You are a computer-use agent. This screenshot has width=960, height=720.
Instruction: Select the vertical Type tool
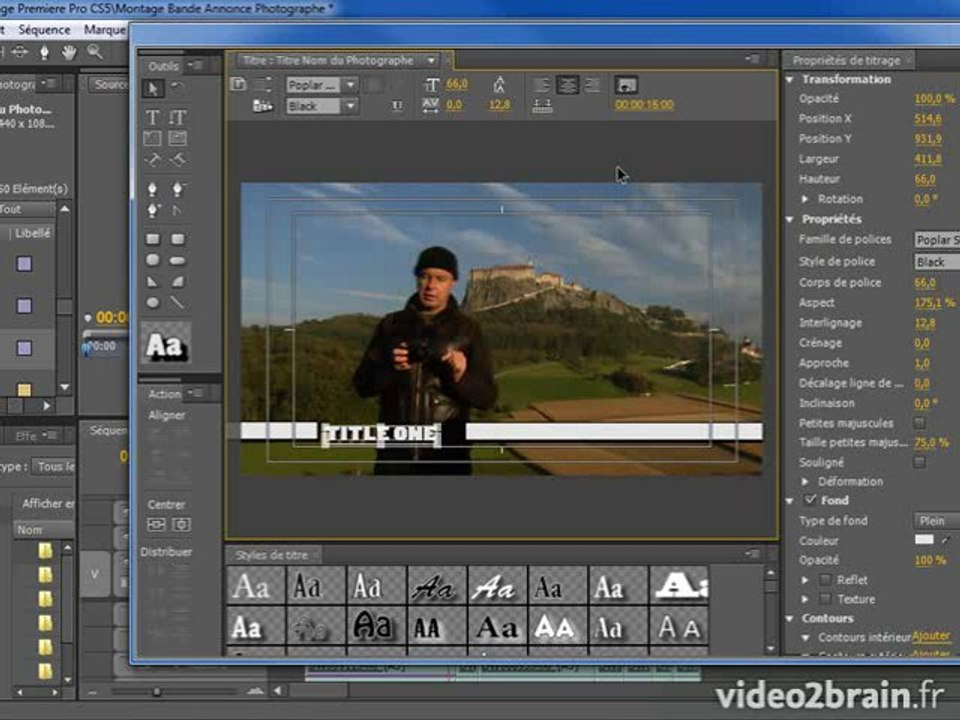[x=178, y=117]
